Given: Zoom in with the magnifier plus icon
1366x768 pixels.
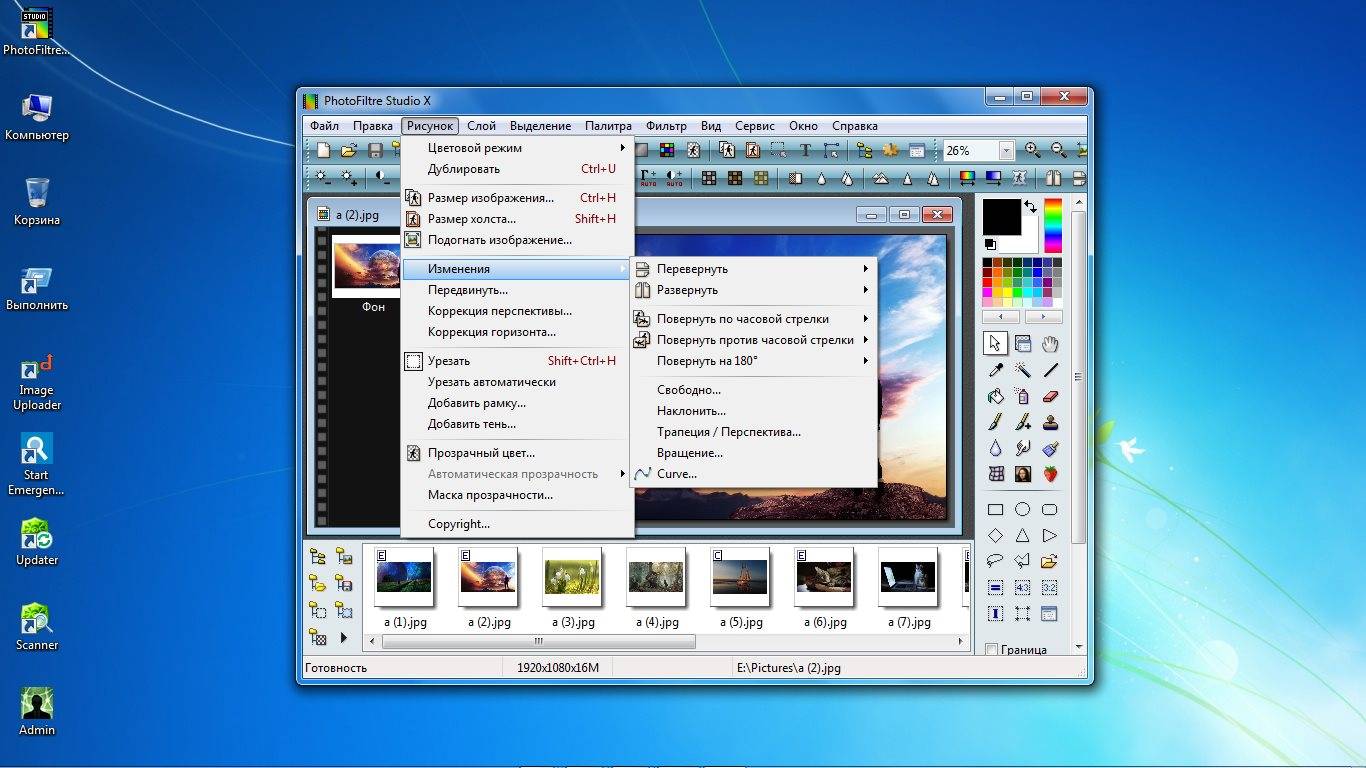Looking at the screenshot, I should click(x=1032, y=151).
